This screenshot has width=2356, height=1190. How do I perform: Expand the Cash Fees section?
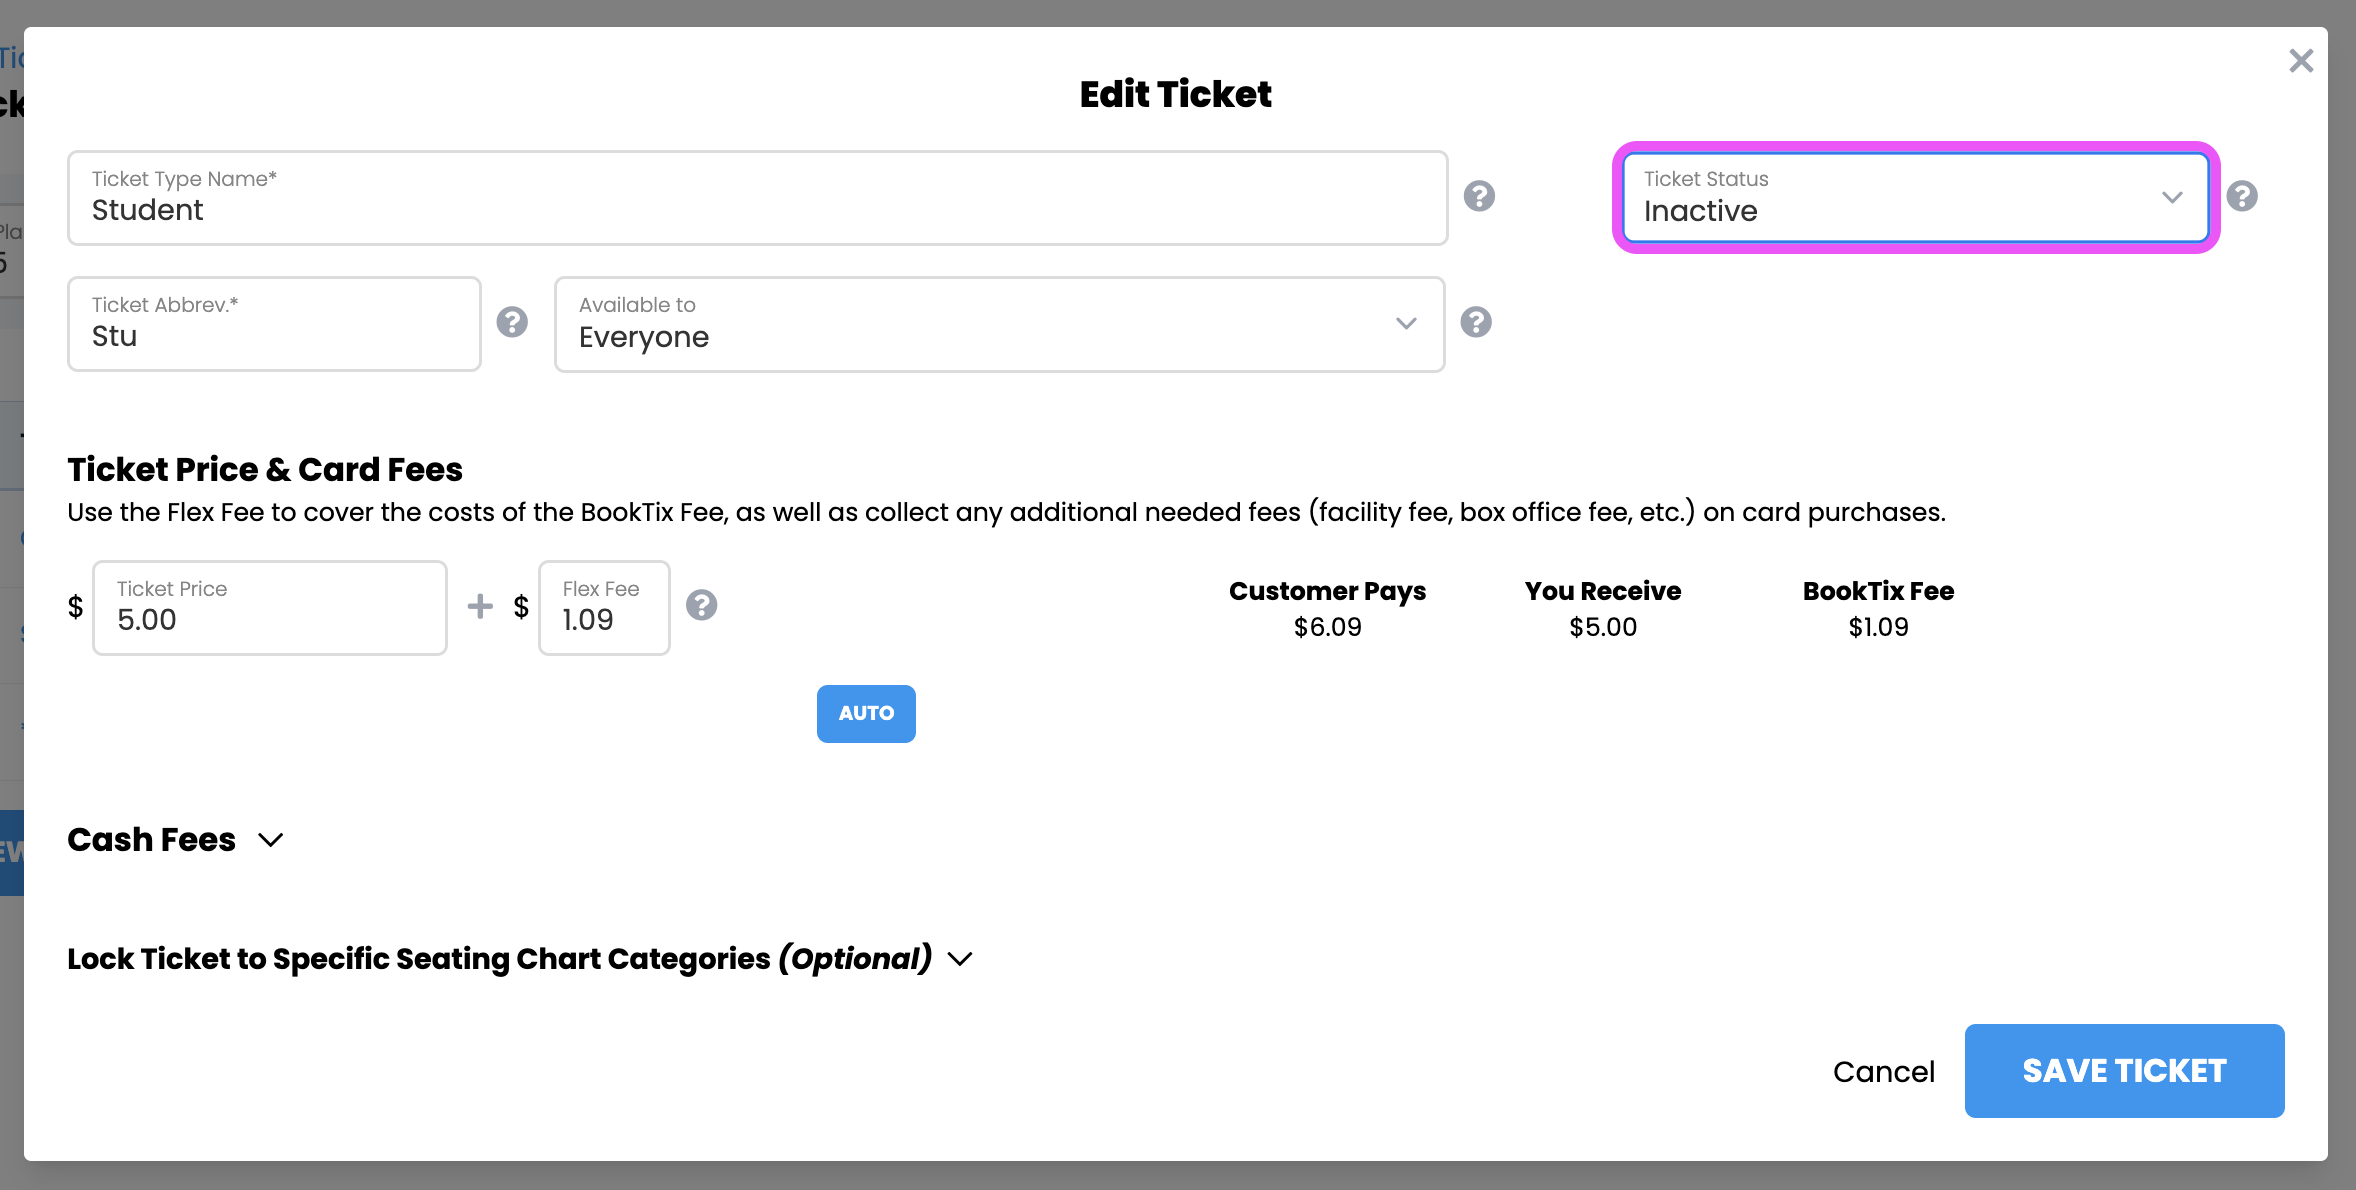pos(176,840)
